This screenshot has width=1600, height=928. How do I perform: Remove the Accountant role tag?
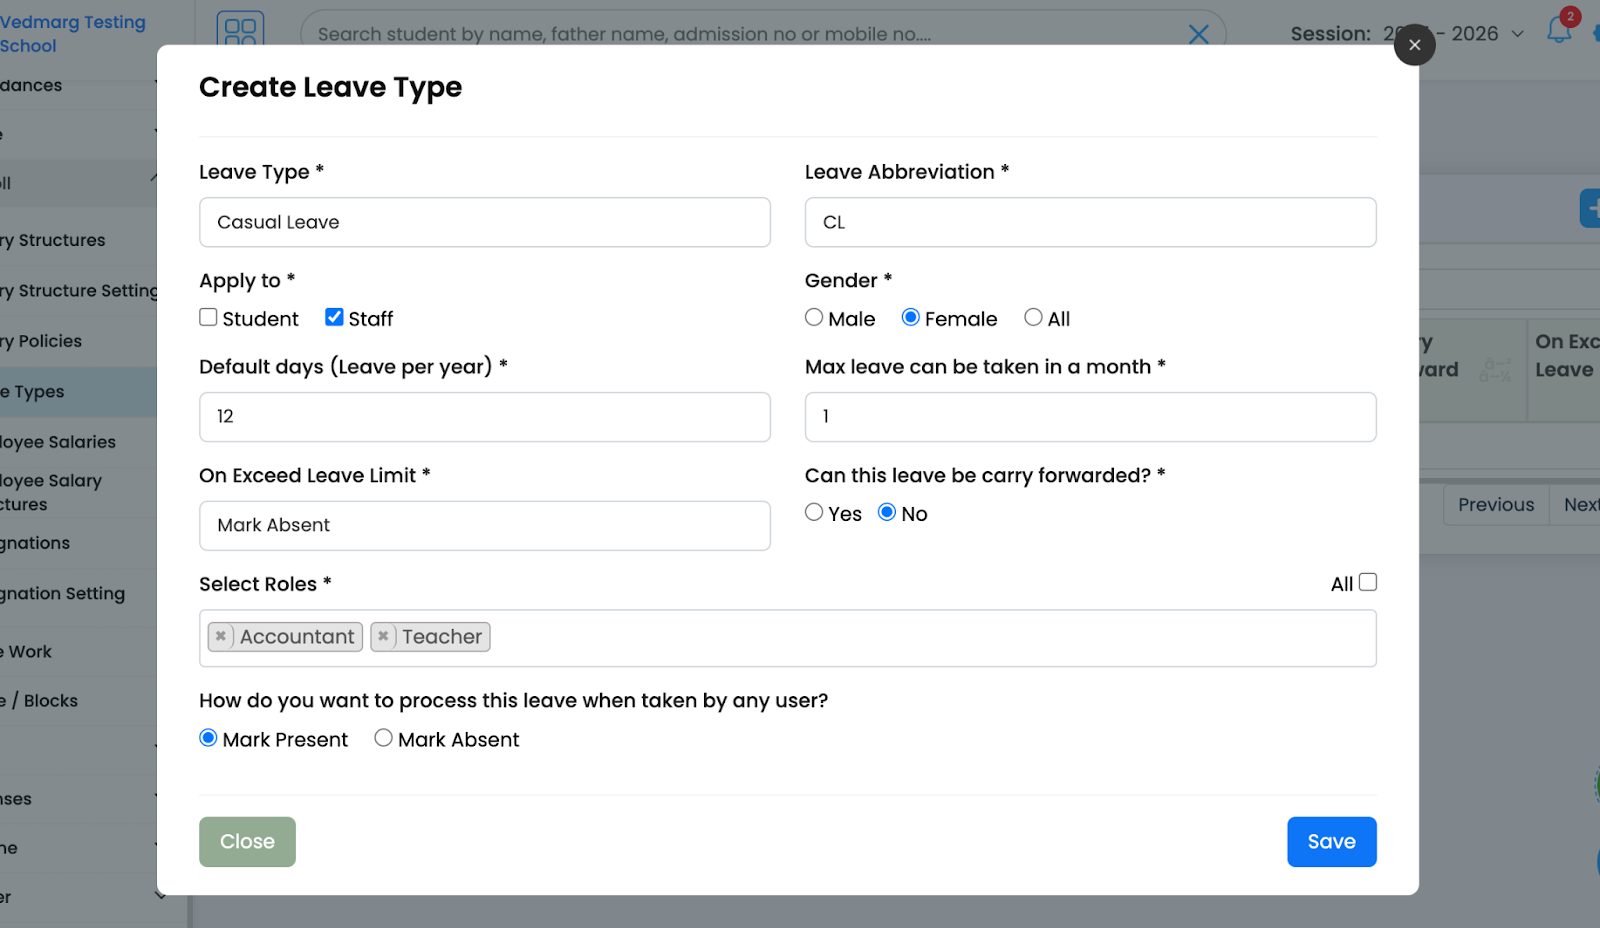220,635
